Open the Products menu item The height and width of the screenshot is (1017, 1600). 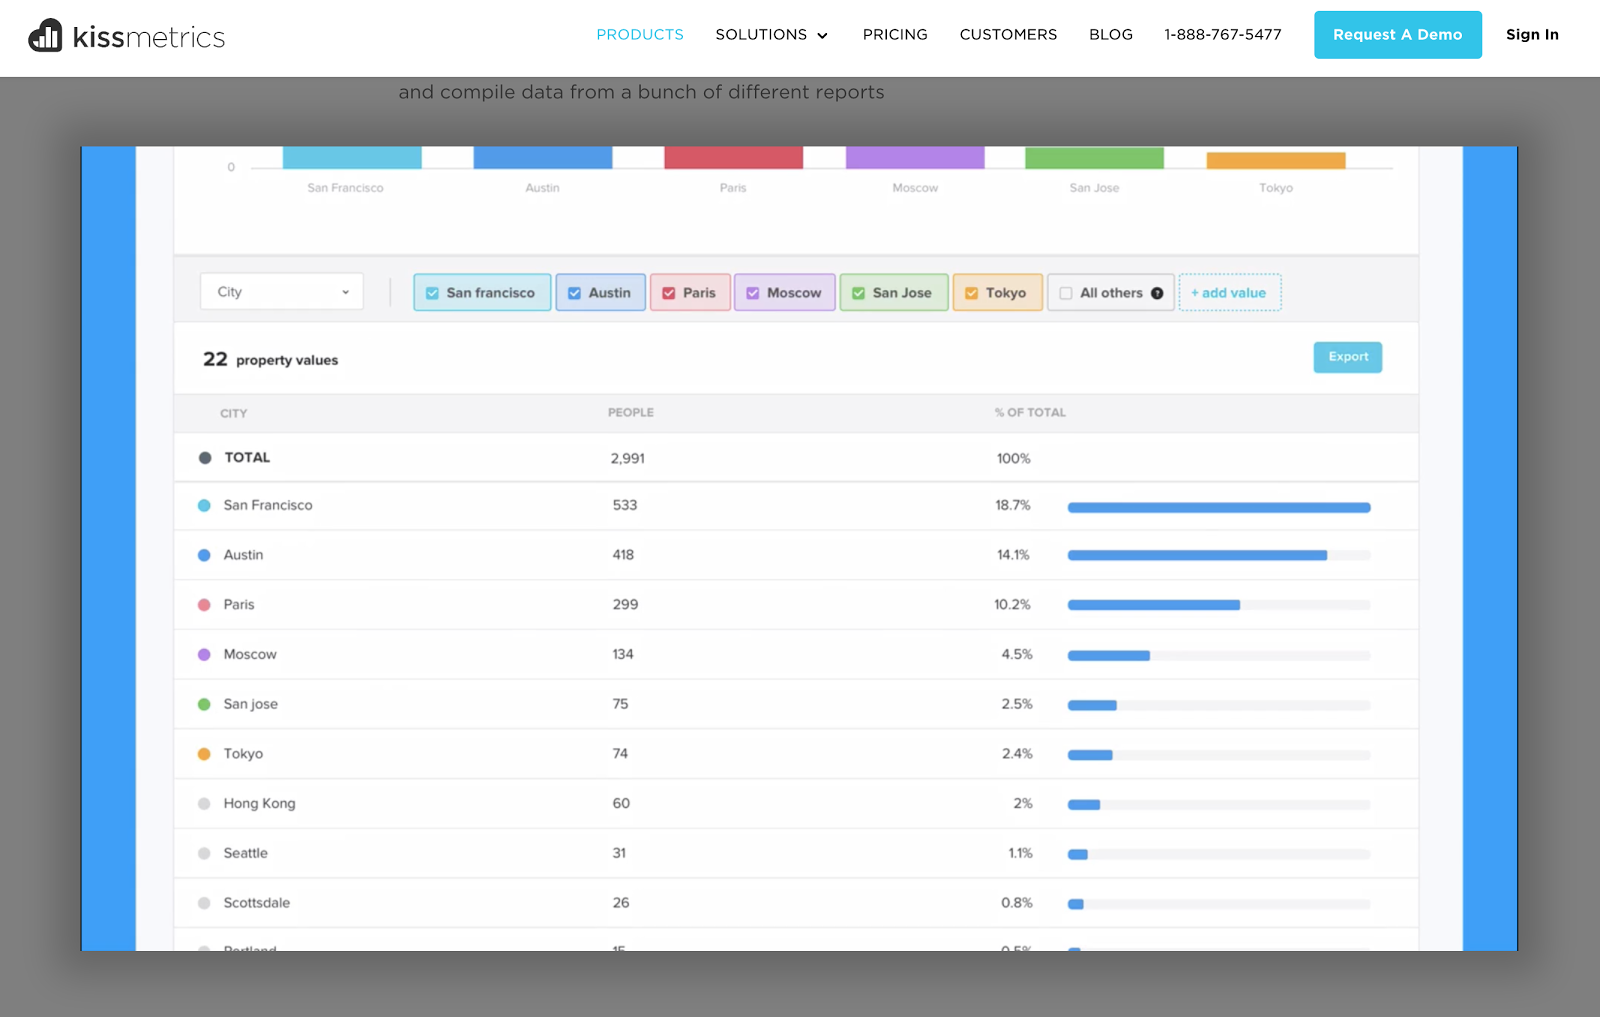point(640,35)
